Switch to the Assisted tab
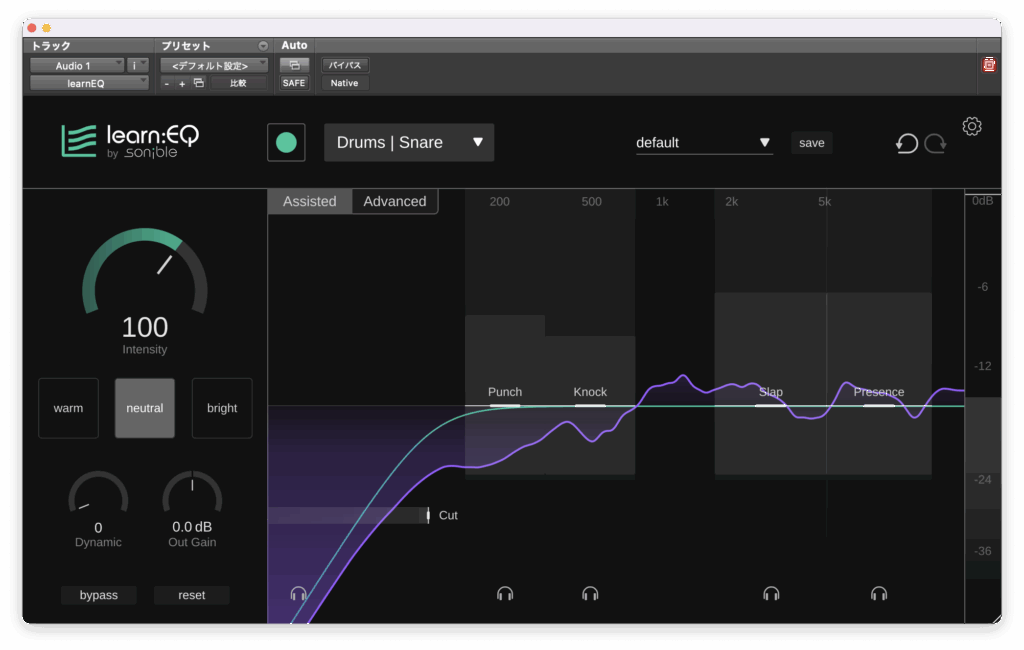The width and height of the screenshot is (1024, 650). coord(310,201)
